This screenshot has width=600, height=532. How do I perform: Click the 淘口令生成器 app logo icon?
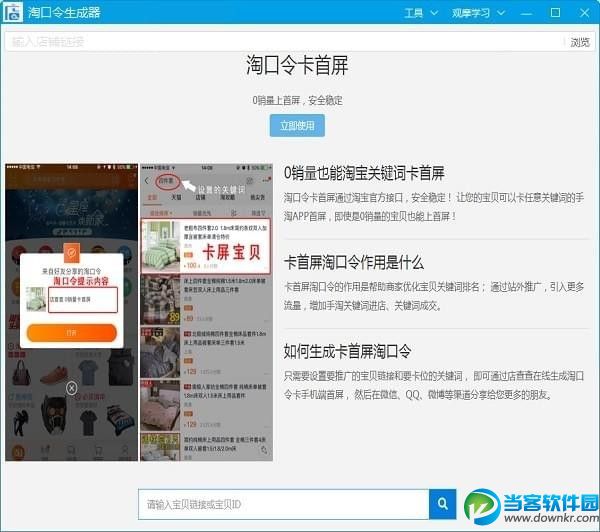pyautogui.click(x=13, y=12)
